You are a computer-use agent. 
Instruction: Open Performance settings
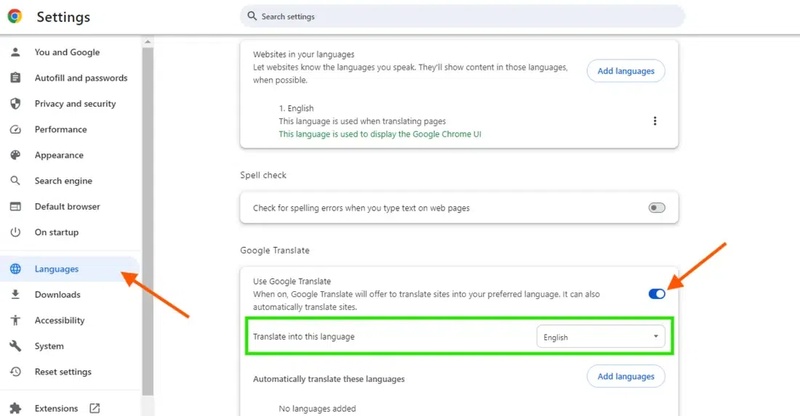pos(61,129)
